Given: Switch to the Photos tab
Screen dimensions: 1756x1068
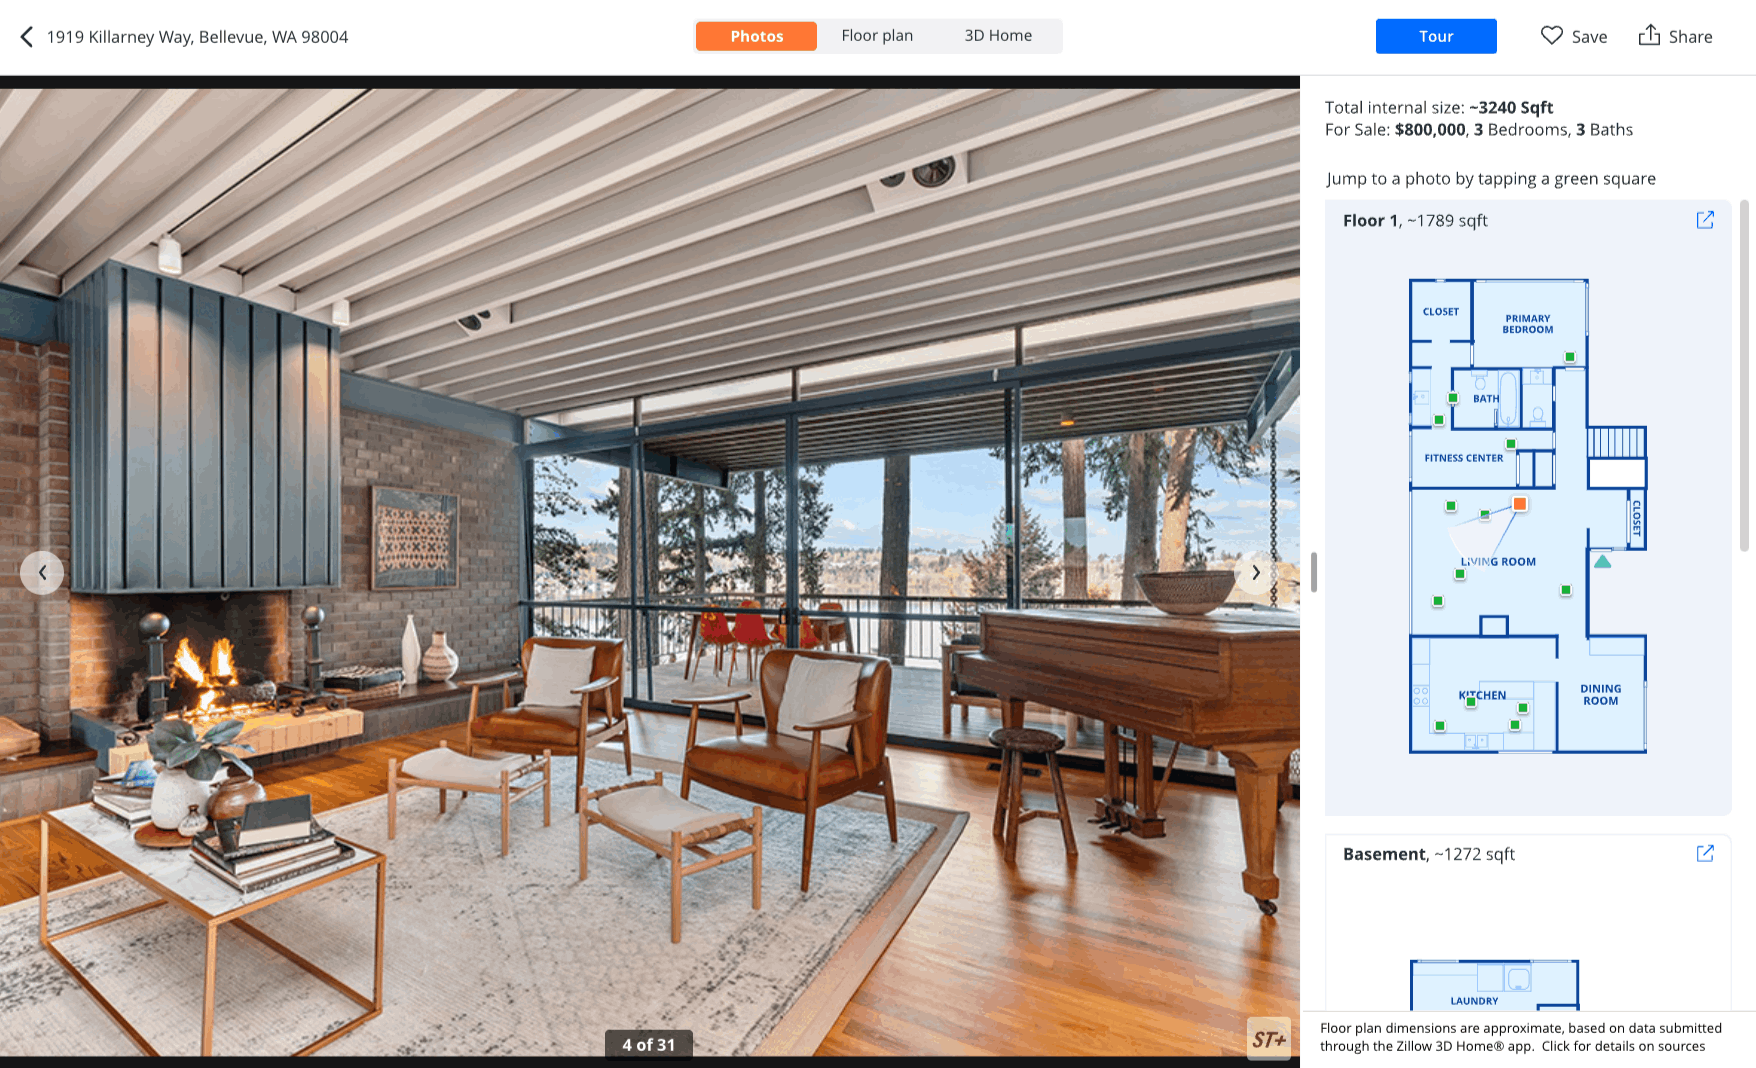Looking at the screenshot, I should pos(756,36).
